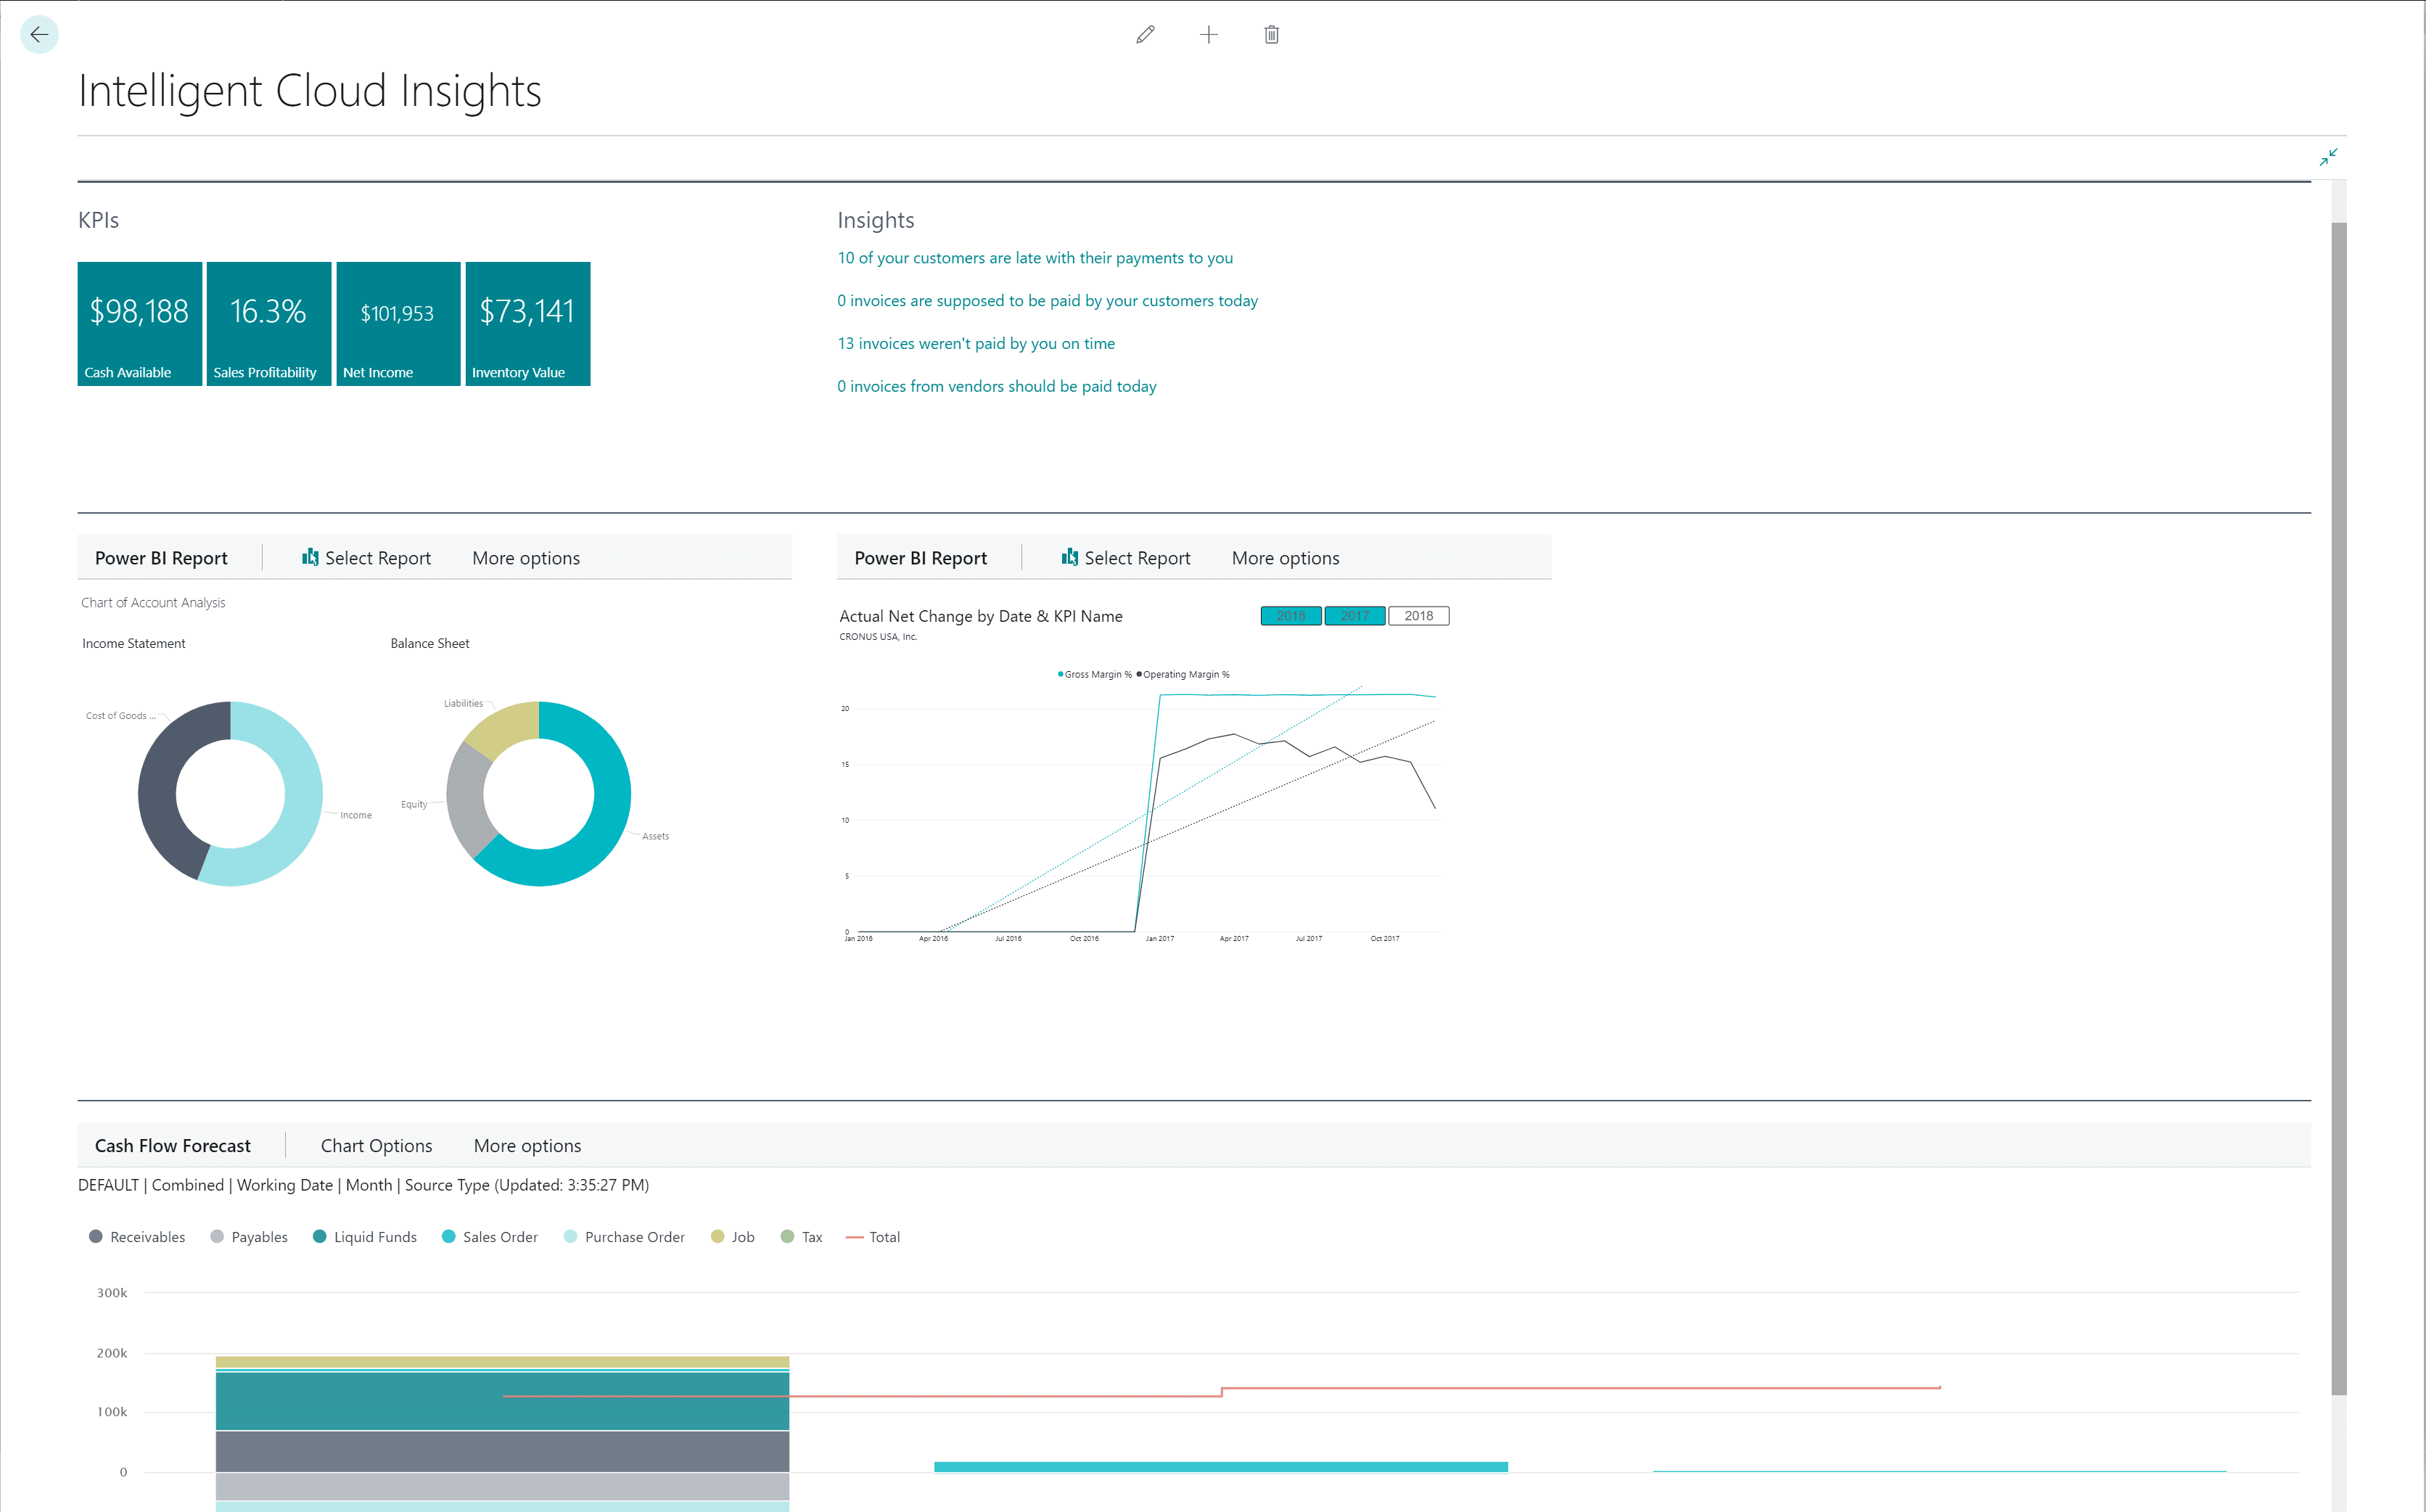
Task: Select the edit (pencil) icon
Action: point(1145,34)
